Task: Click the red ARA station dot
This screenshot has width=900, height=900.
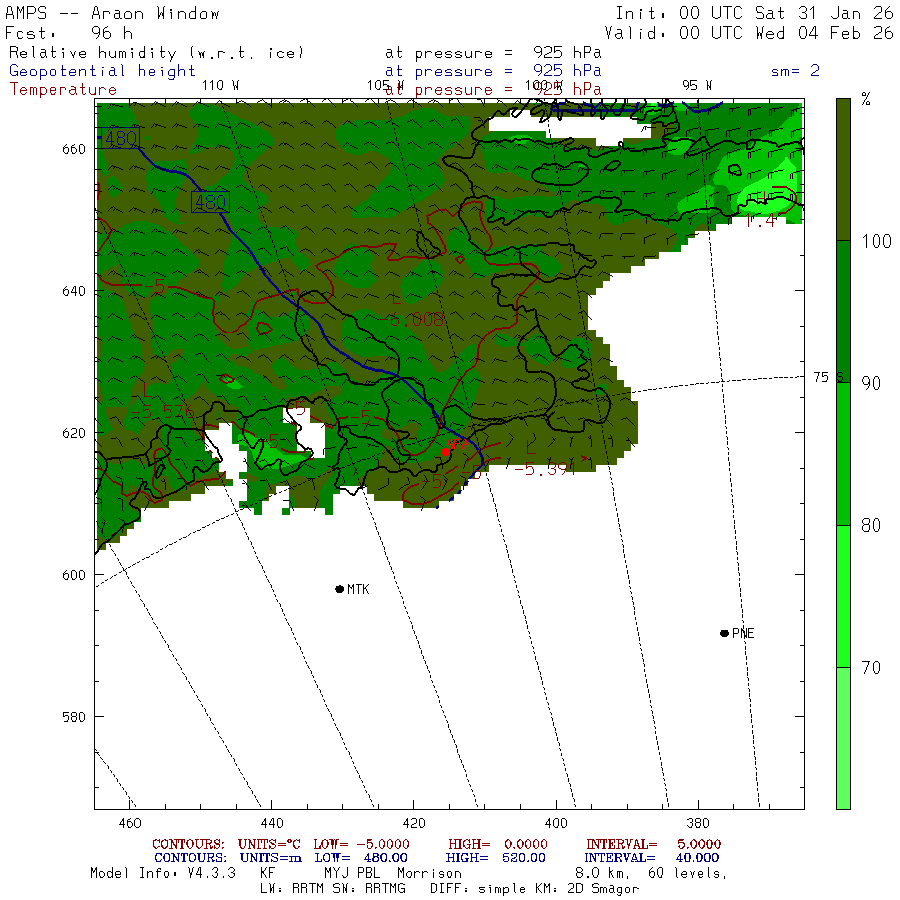Action: click(445, 452)
